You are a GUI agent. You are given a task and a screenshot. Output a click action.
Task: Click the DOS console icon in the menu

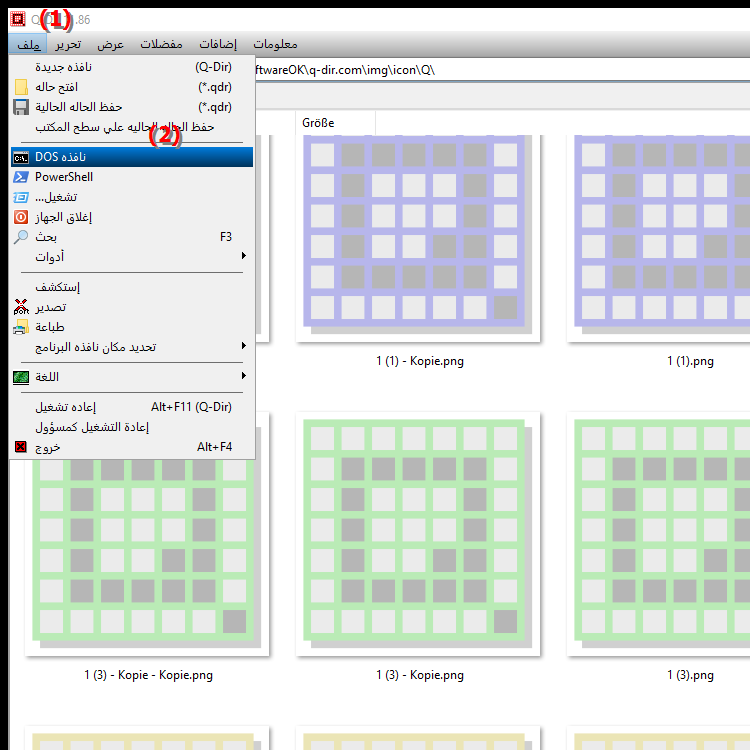(21, 157)
